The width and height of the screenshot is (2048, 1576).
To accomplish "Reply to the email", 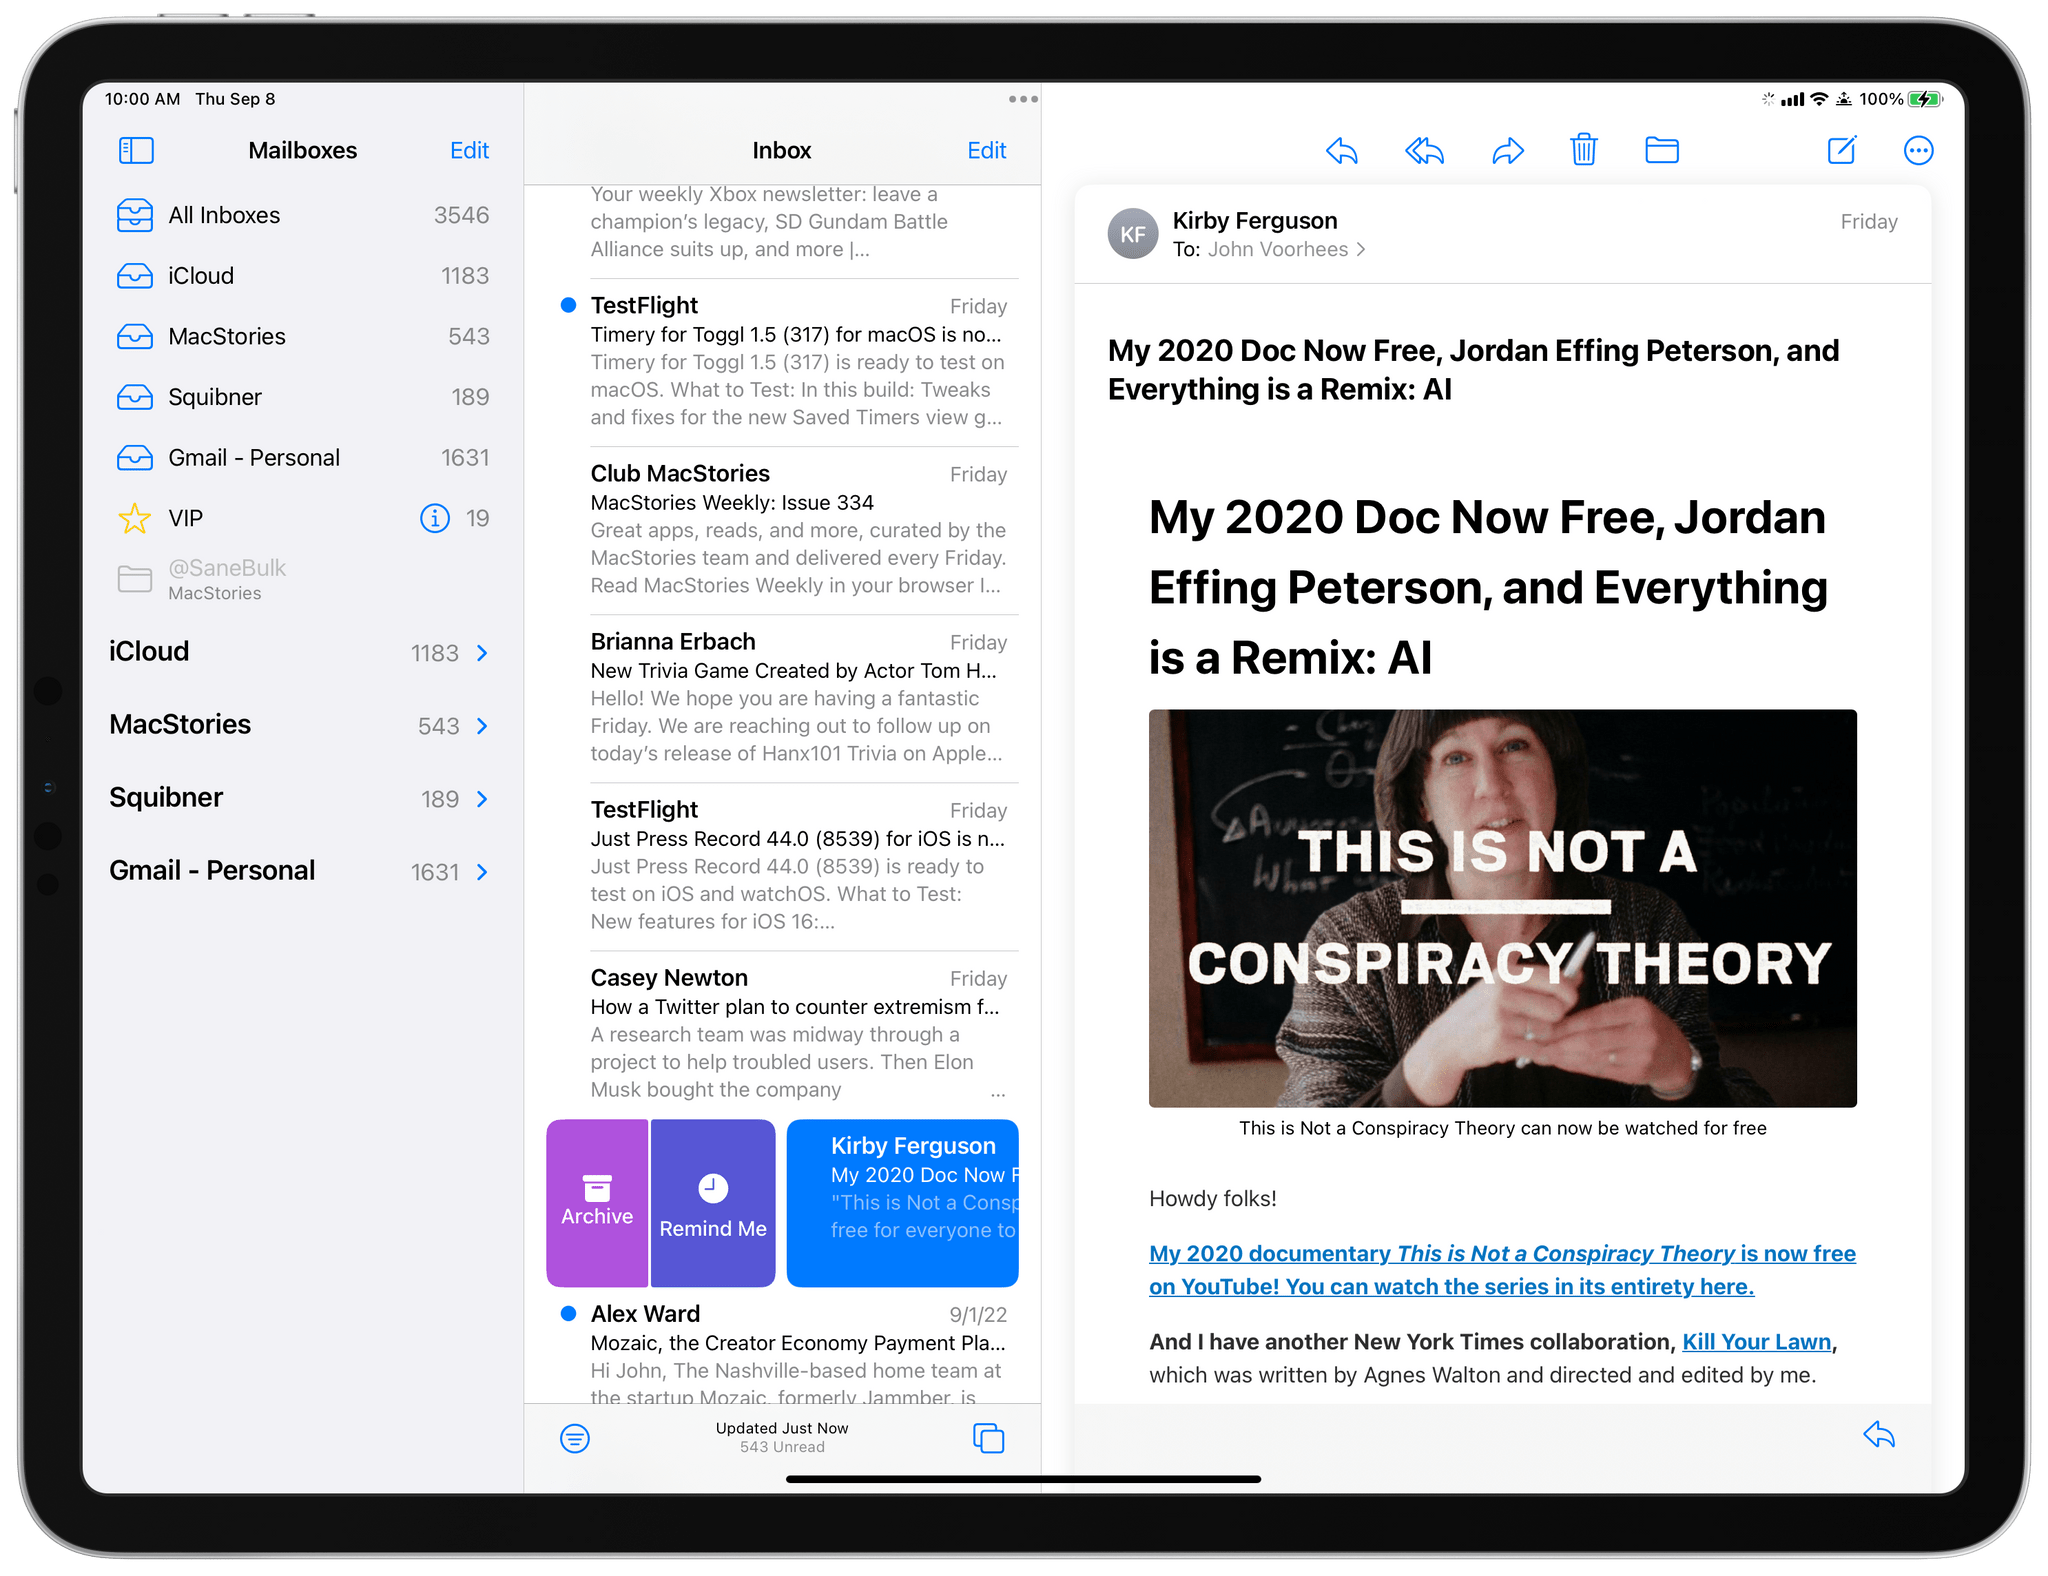I will [x=1341, y=151].
